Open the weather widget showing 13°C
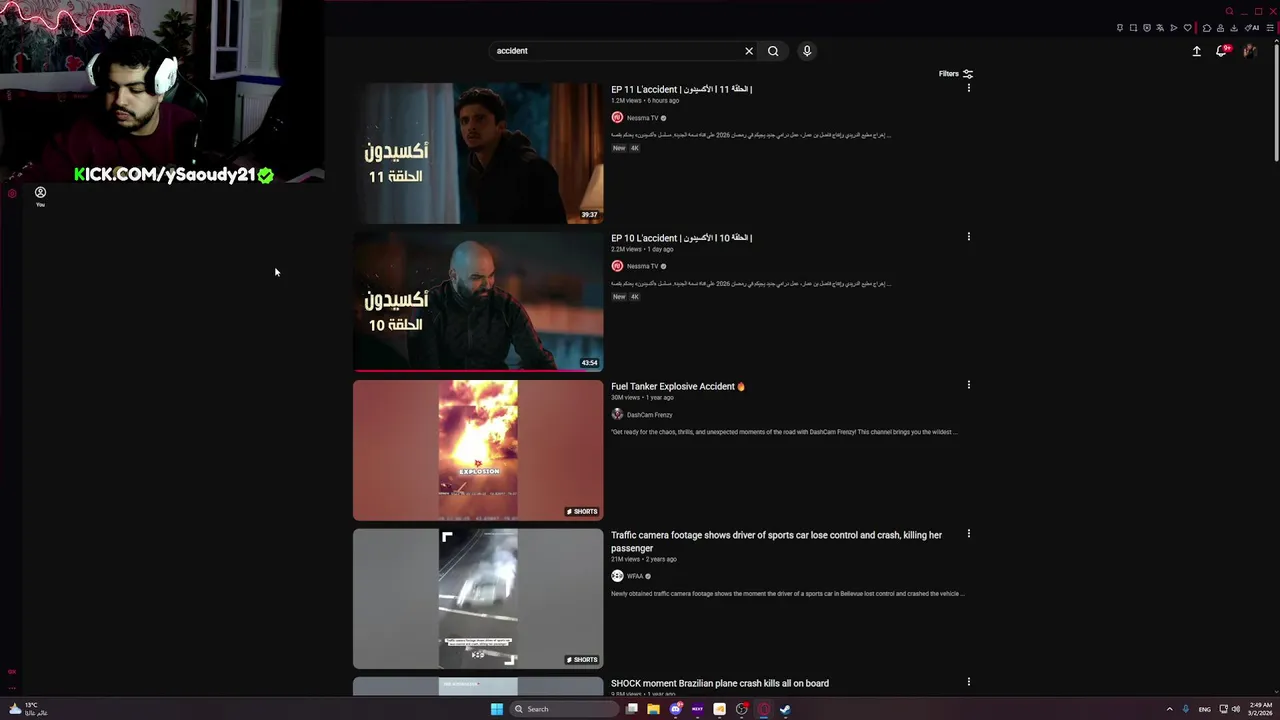Screen dimensions: 1280x720 pos(28,709)
